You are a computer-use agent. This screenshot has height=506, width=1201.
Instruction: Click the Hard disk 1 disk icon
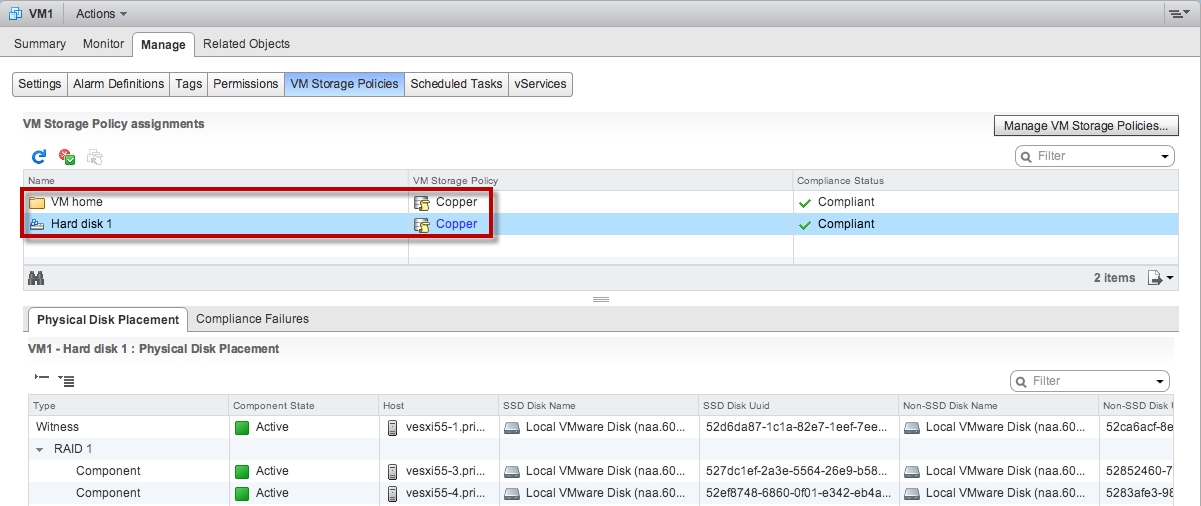tap(37, 224)
